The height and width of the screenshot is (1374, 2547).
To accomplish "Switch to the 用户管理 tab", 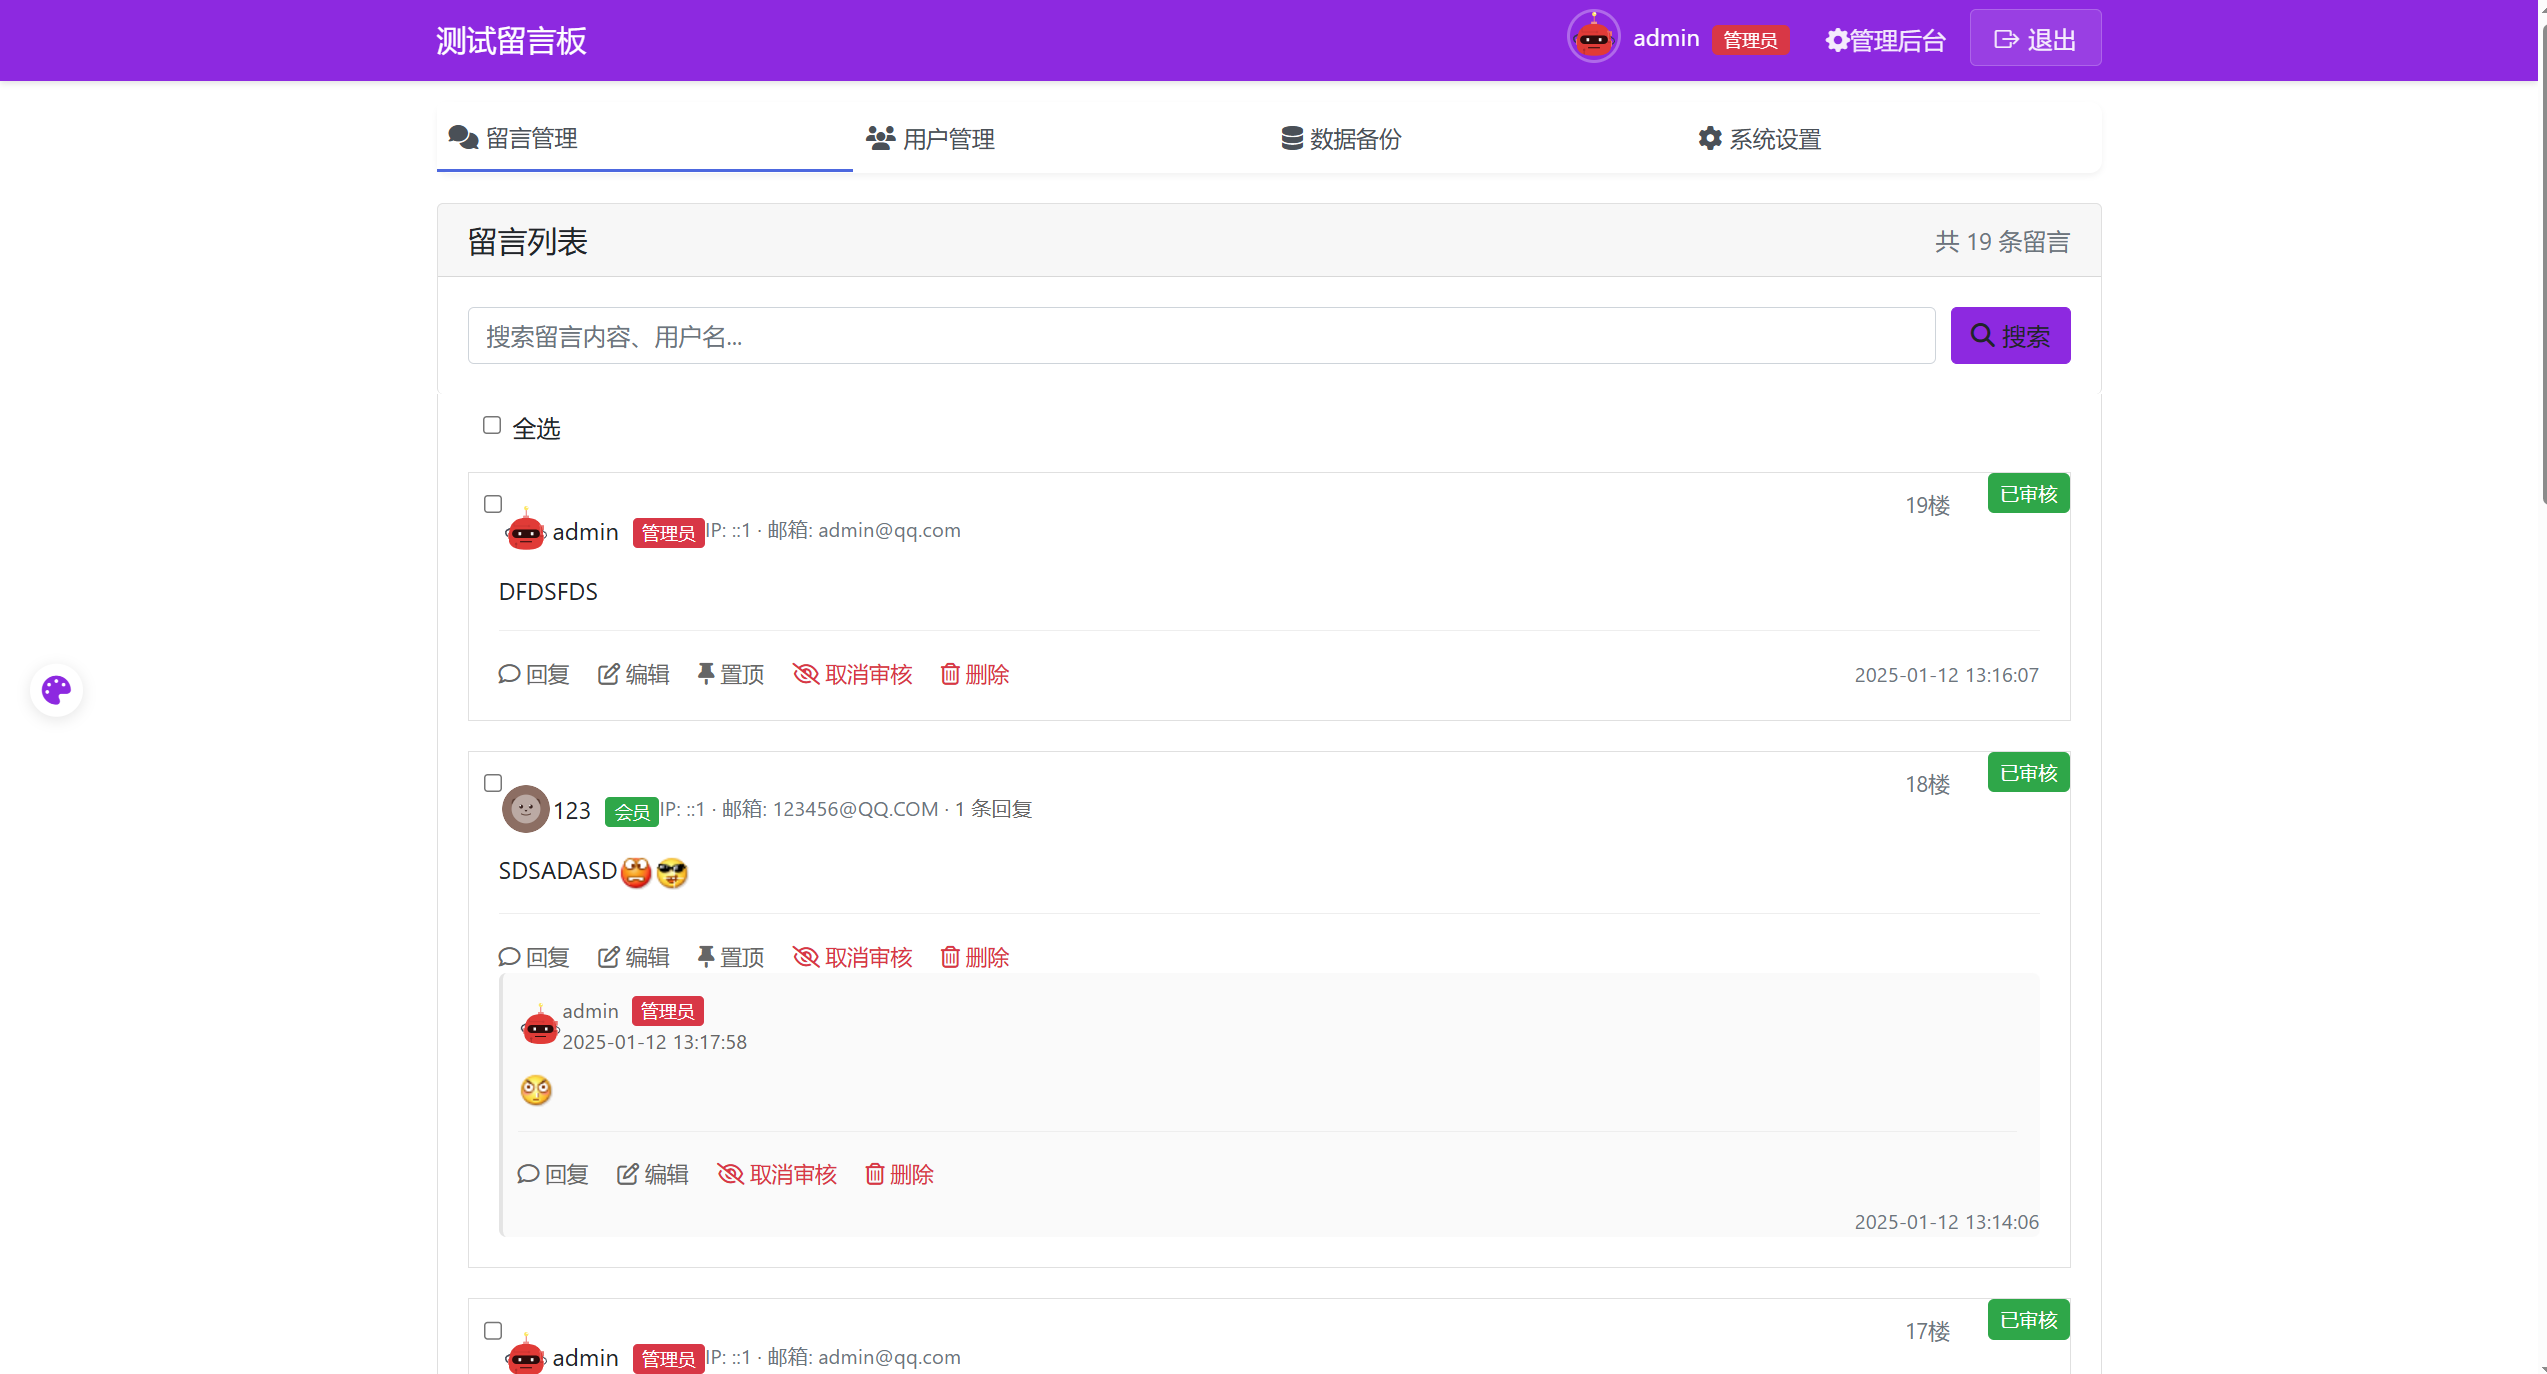I will pyautogui.click(x=931, y=139).
